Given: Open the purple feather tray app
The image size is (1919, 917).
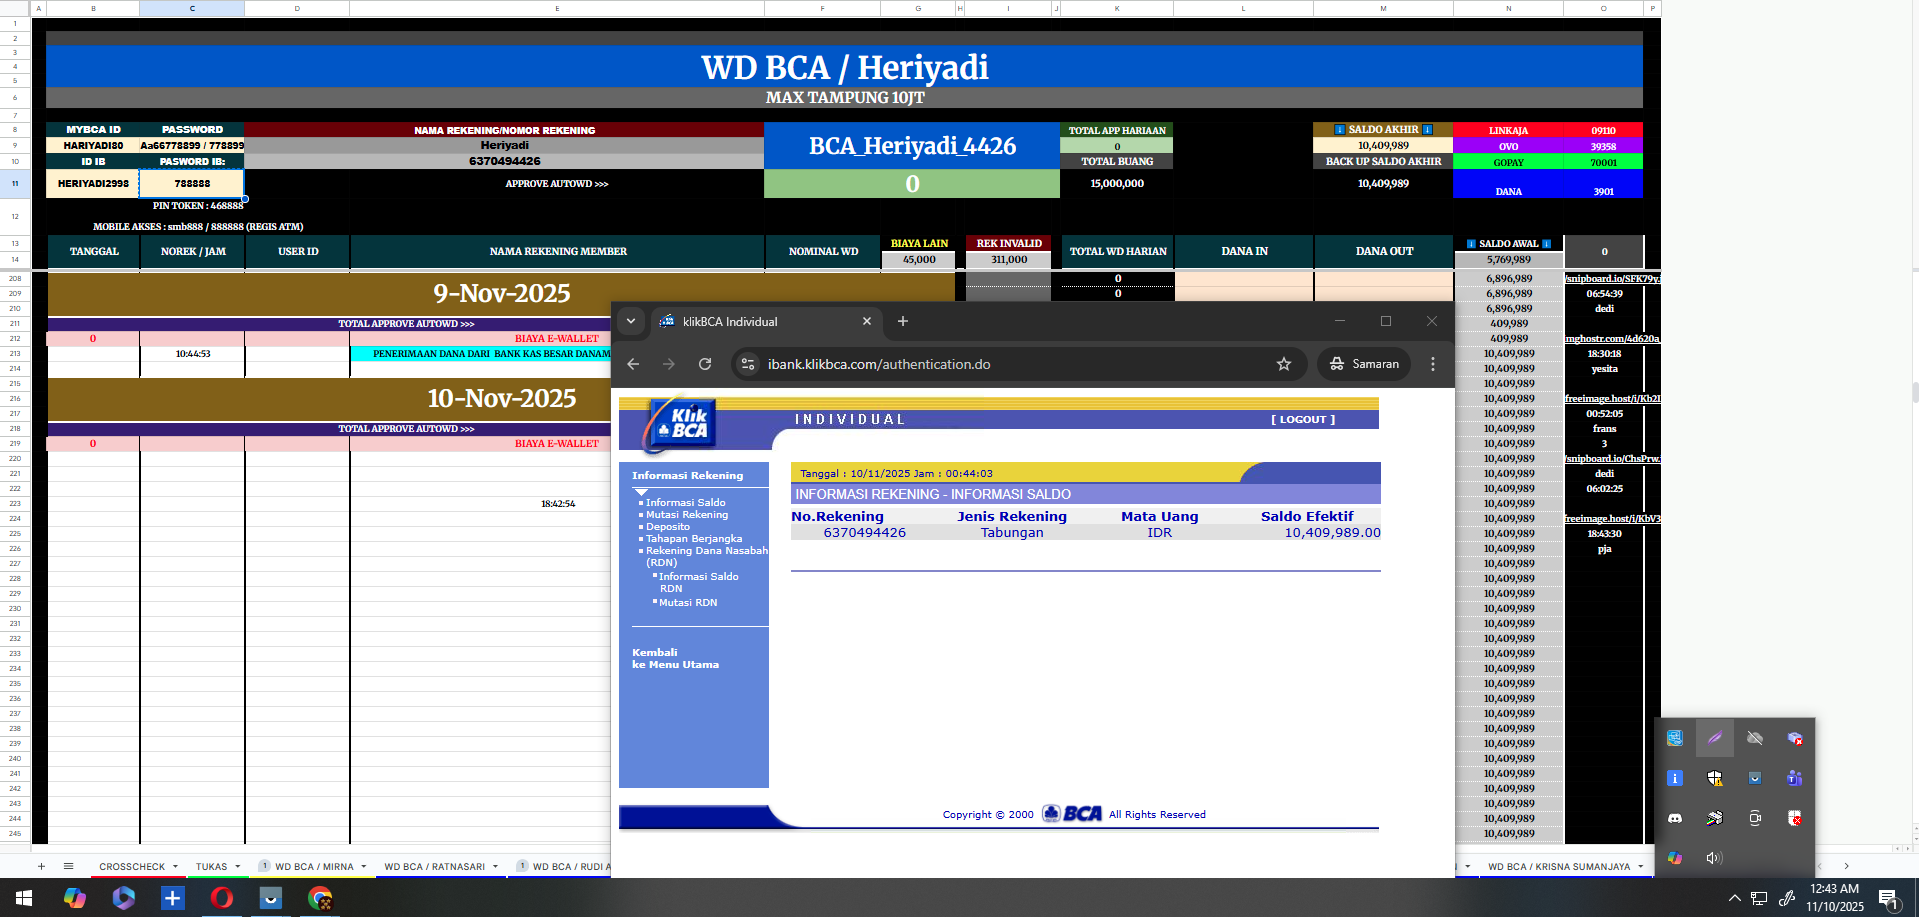Looking at the screenshot, I should click(x=1715, y=738).
